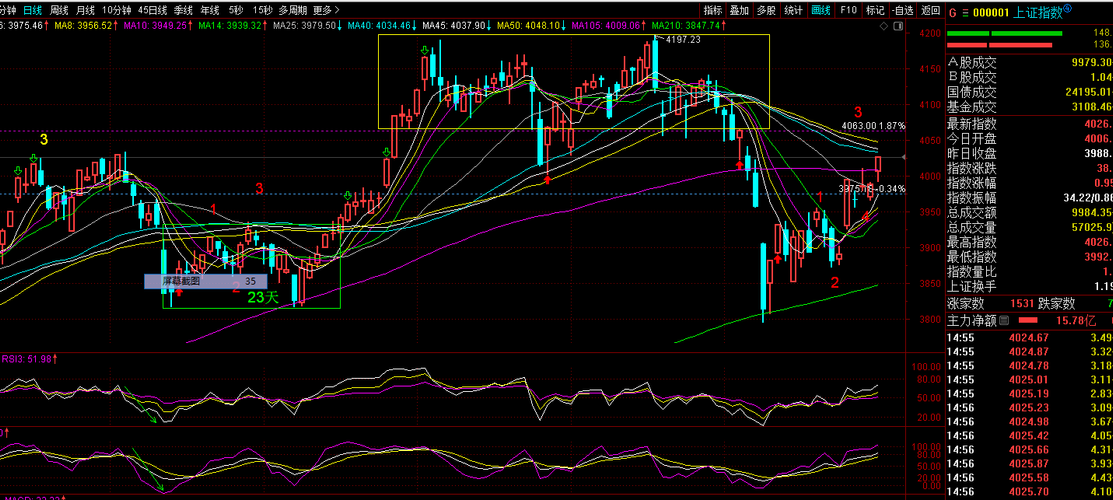Viewport: 1113px width, 500px height.
Task: Click the 返回 back button
Action: point(930,10)
